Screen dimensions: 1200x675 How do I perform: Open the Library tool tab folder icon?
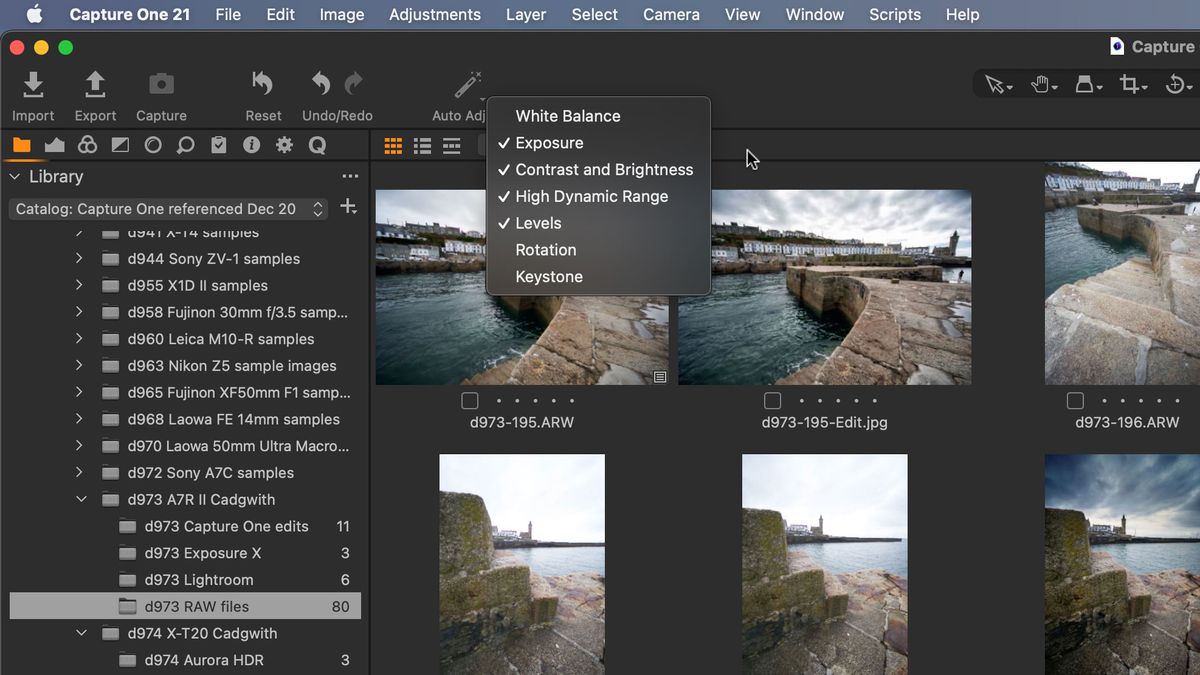(x=21, y=145)
